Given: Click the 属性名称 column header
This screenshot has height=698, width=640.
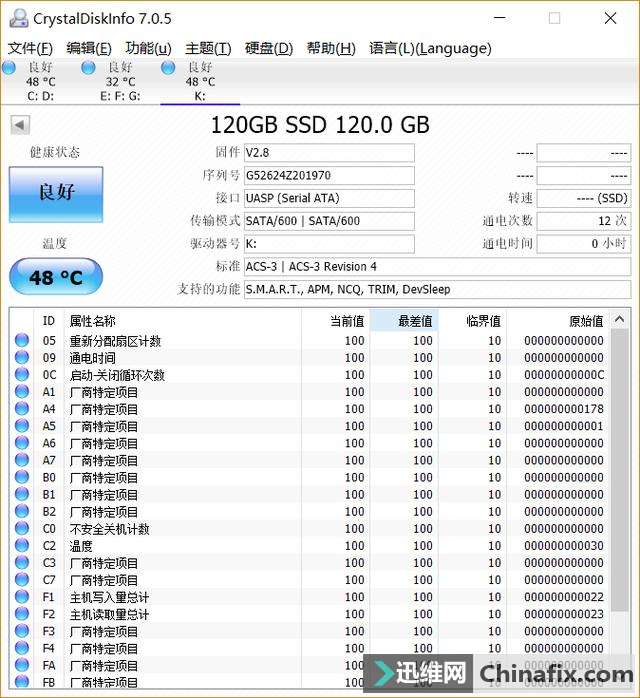Looking at the screenshot, I should [x=182, y=321].
